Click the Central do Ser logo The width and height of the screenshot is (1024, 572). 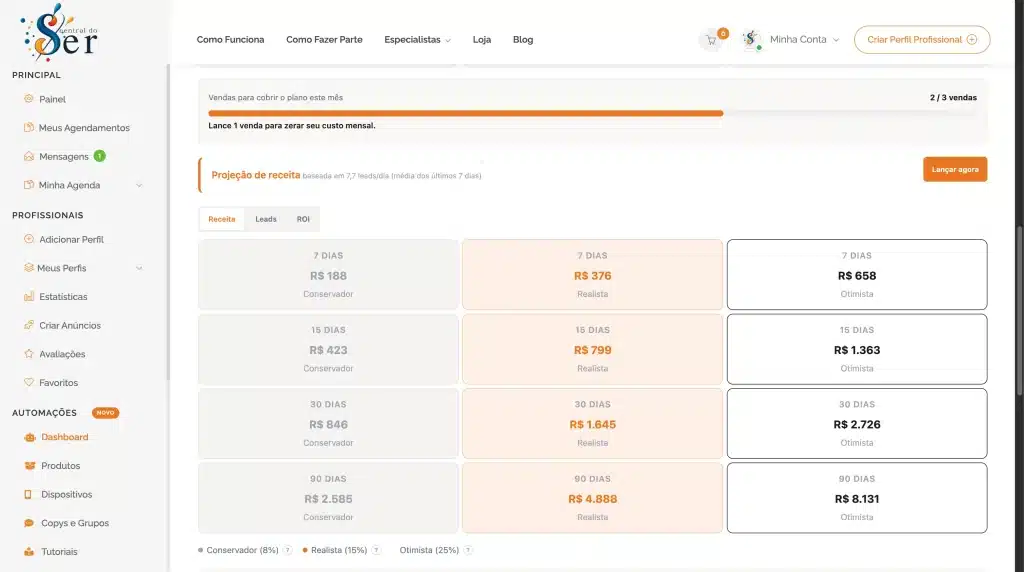pyautogui.click(x=59, y=33)
